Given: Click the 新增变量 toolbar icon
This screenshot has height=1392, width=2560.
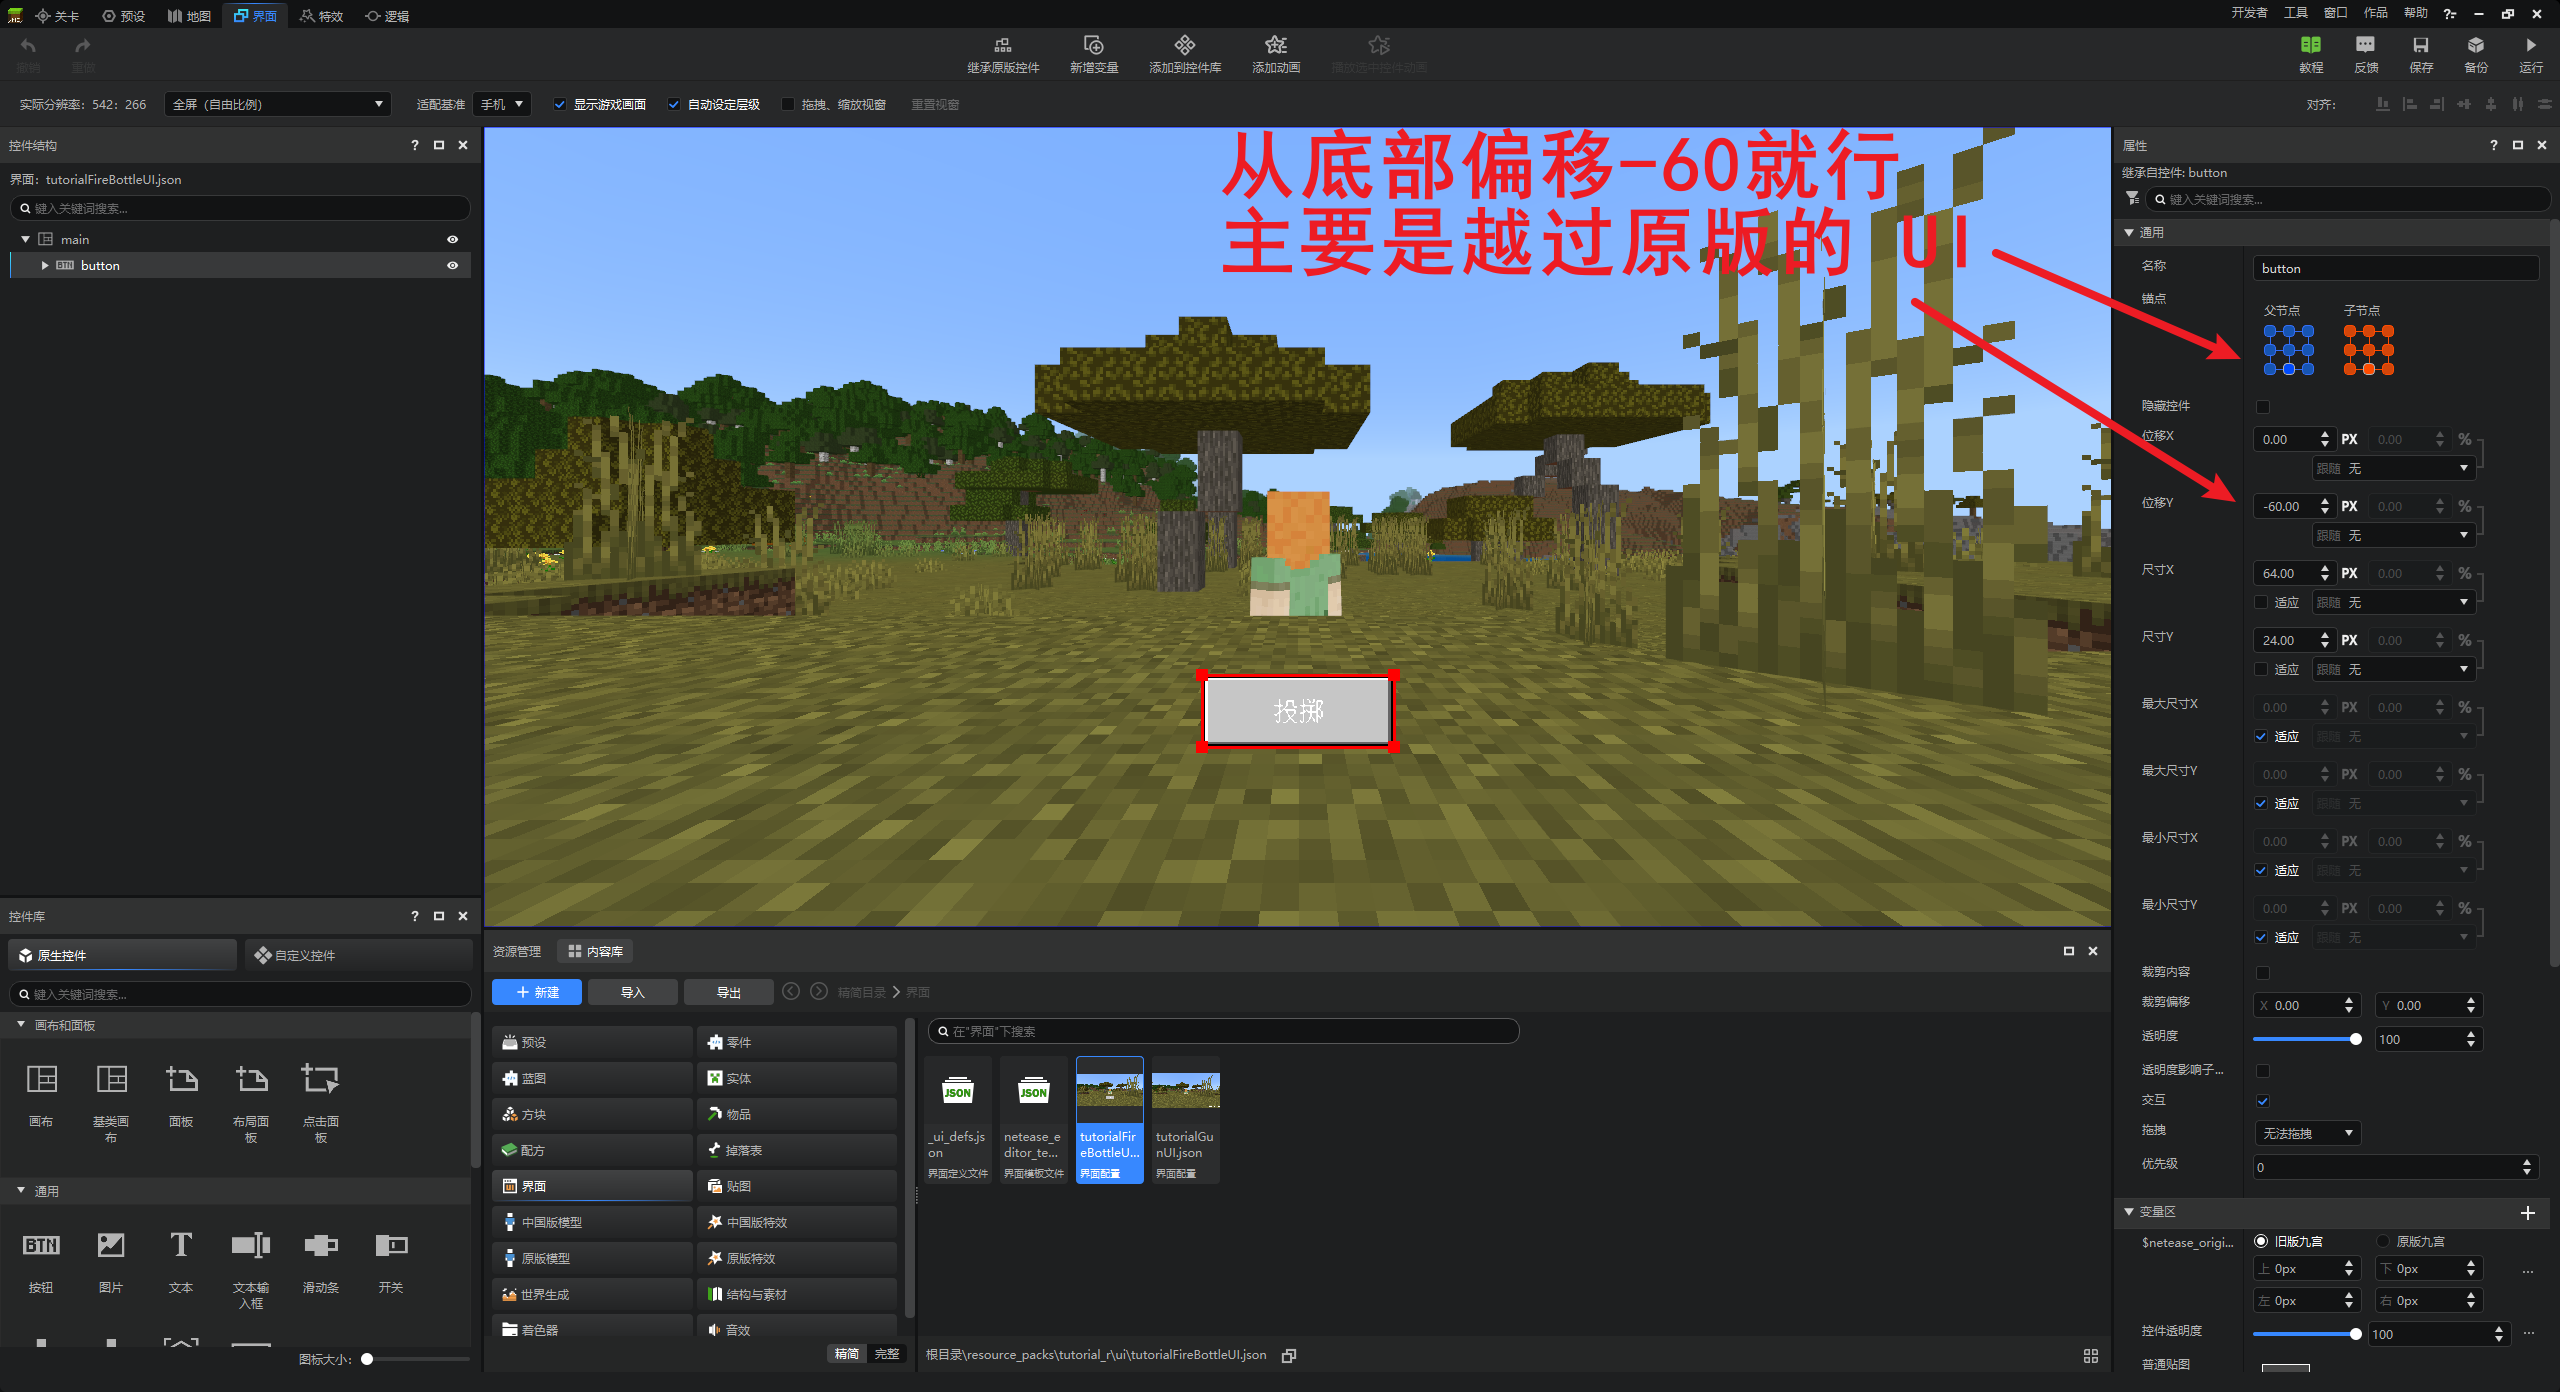Looking at the screenshot, I should click(1093, 45).
